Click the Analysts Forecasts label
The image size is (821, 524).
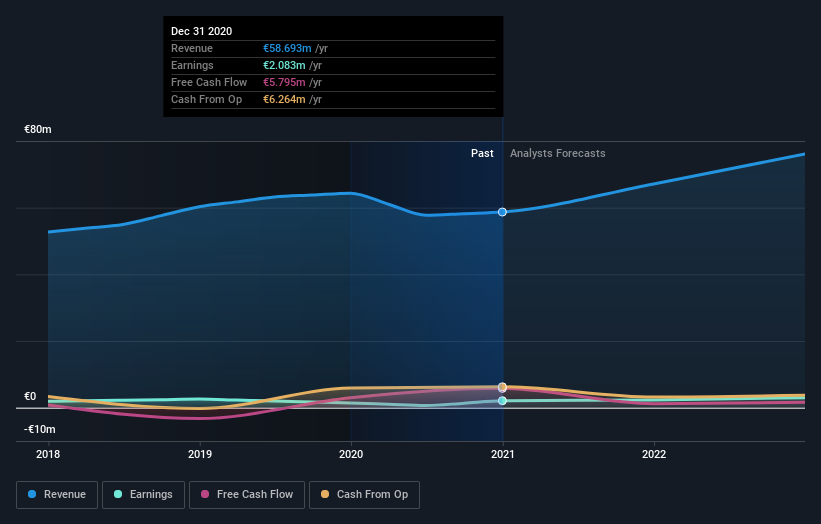coord(558,153)
